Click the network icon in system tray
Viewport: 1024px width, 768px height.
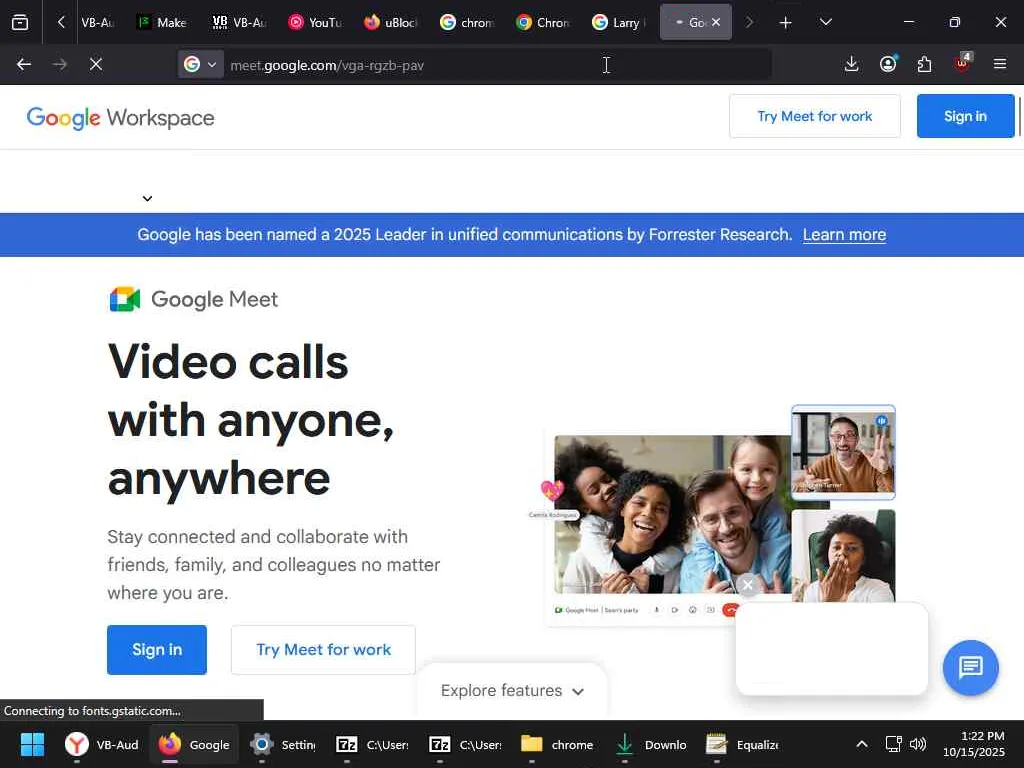coord(893,744)
